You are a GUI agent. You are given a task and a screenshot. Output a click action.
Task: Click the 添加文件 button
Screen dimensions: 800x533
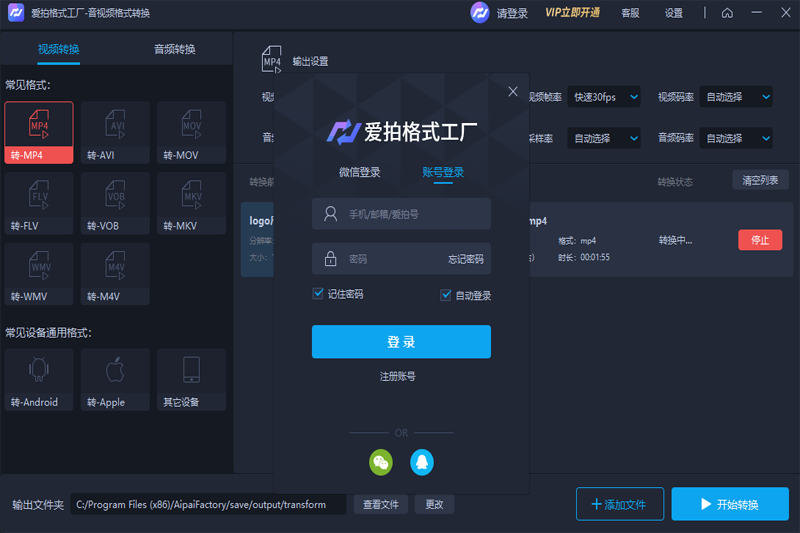(x=620, y=504)
